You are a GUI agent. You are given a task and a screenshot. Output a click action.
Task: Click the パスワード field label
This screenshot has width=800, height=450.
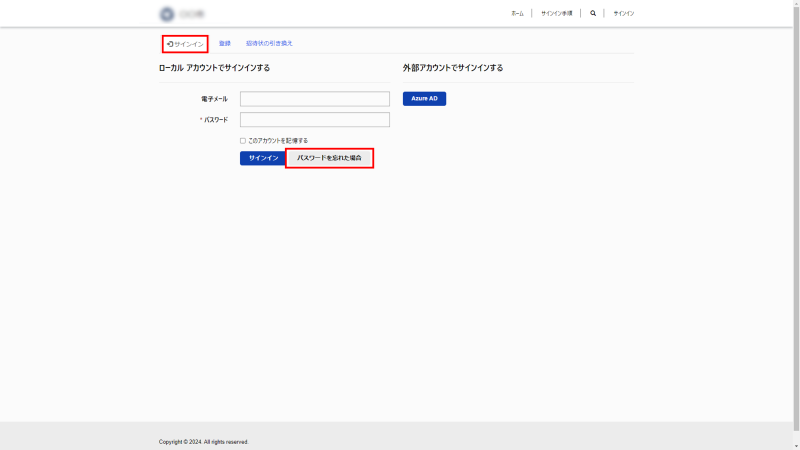pos(216,120)
